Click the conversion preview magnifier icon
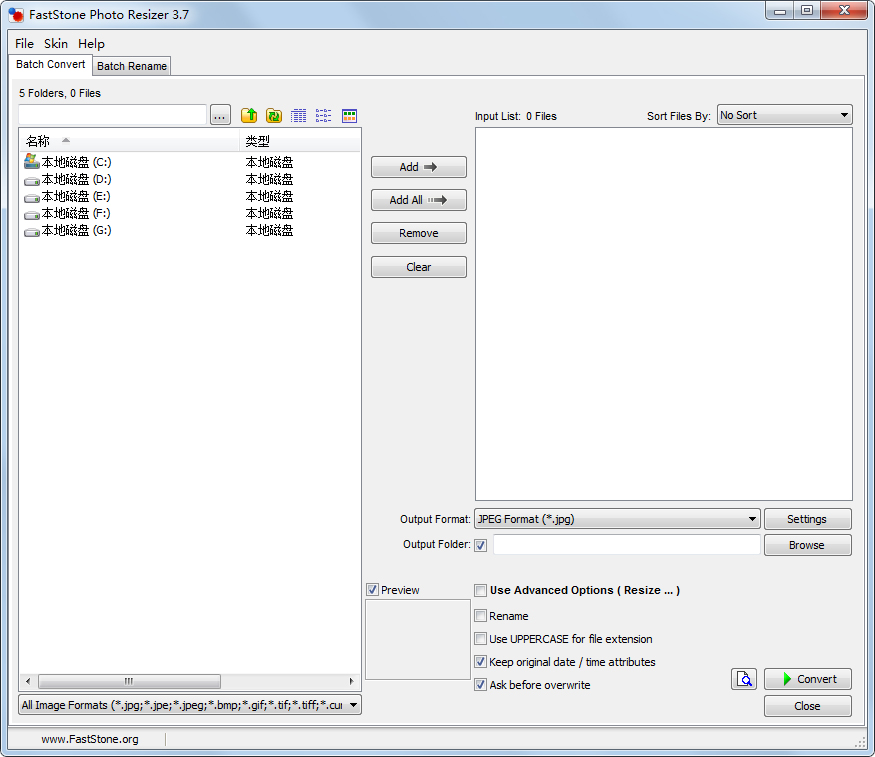875x757 pixels. [x=744, y=680]
